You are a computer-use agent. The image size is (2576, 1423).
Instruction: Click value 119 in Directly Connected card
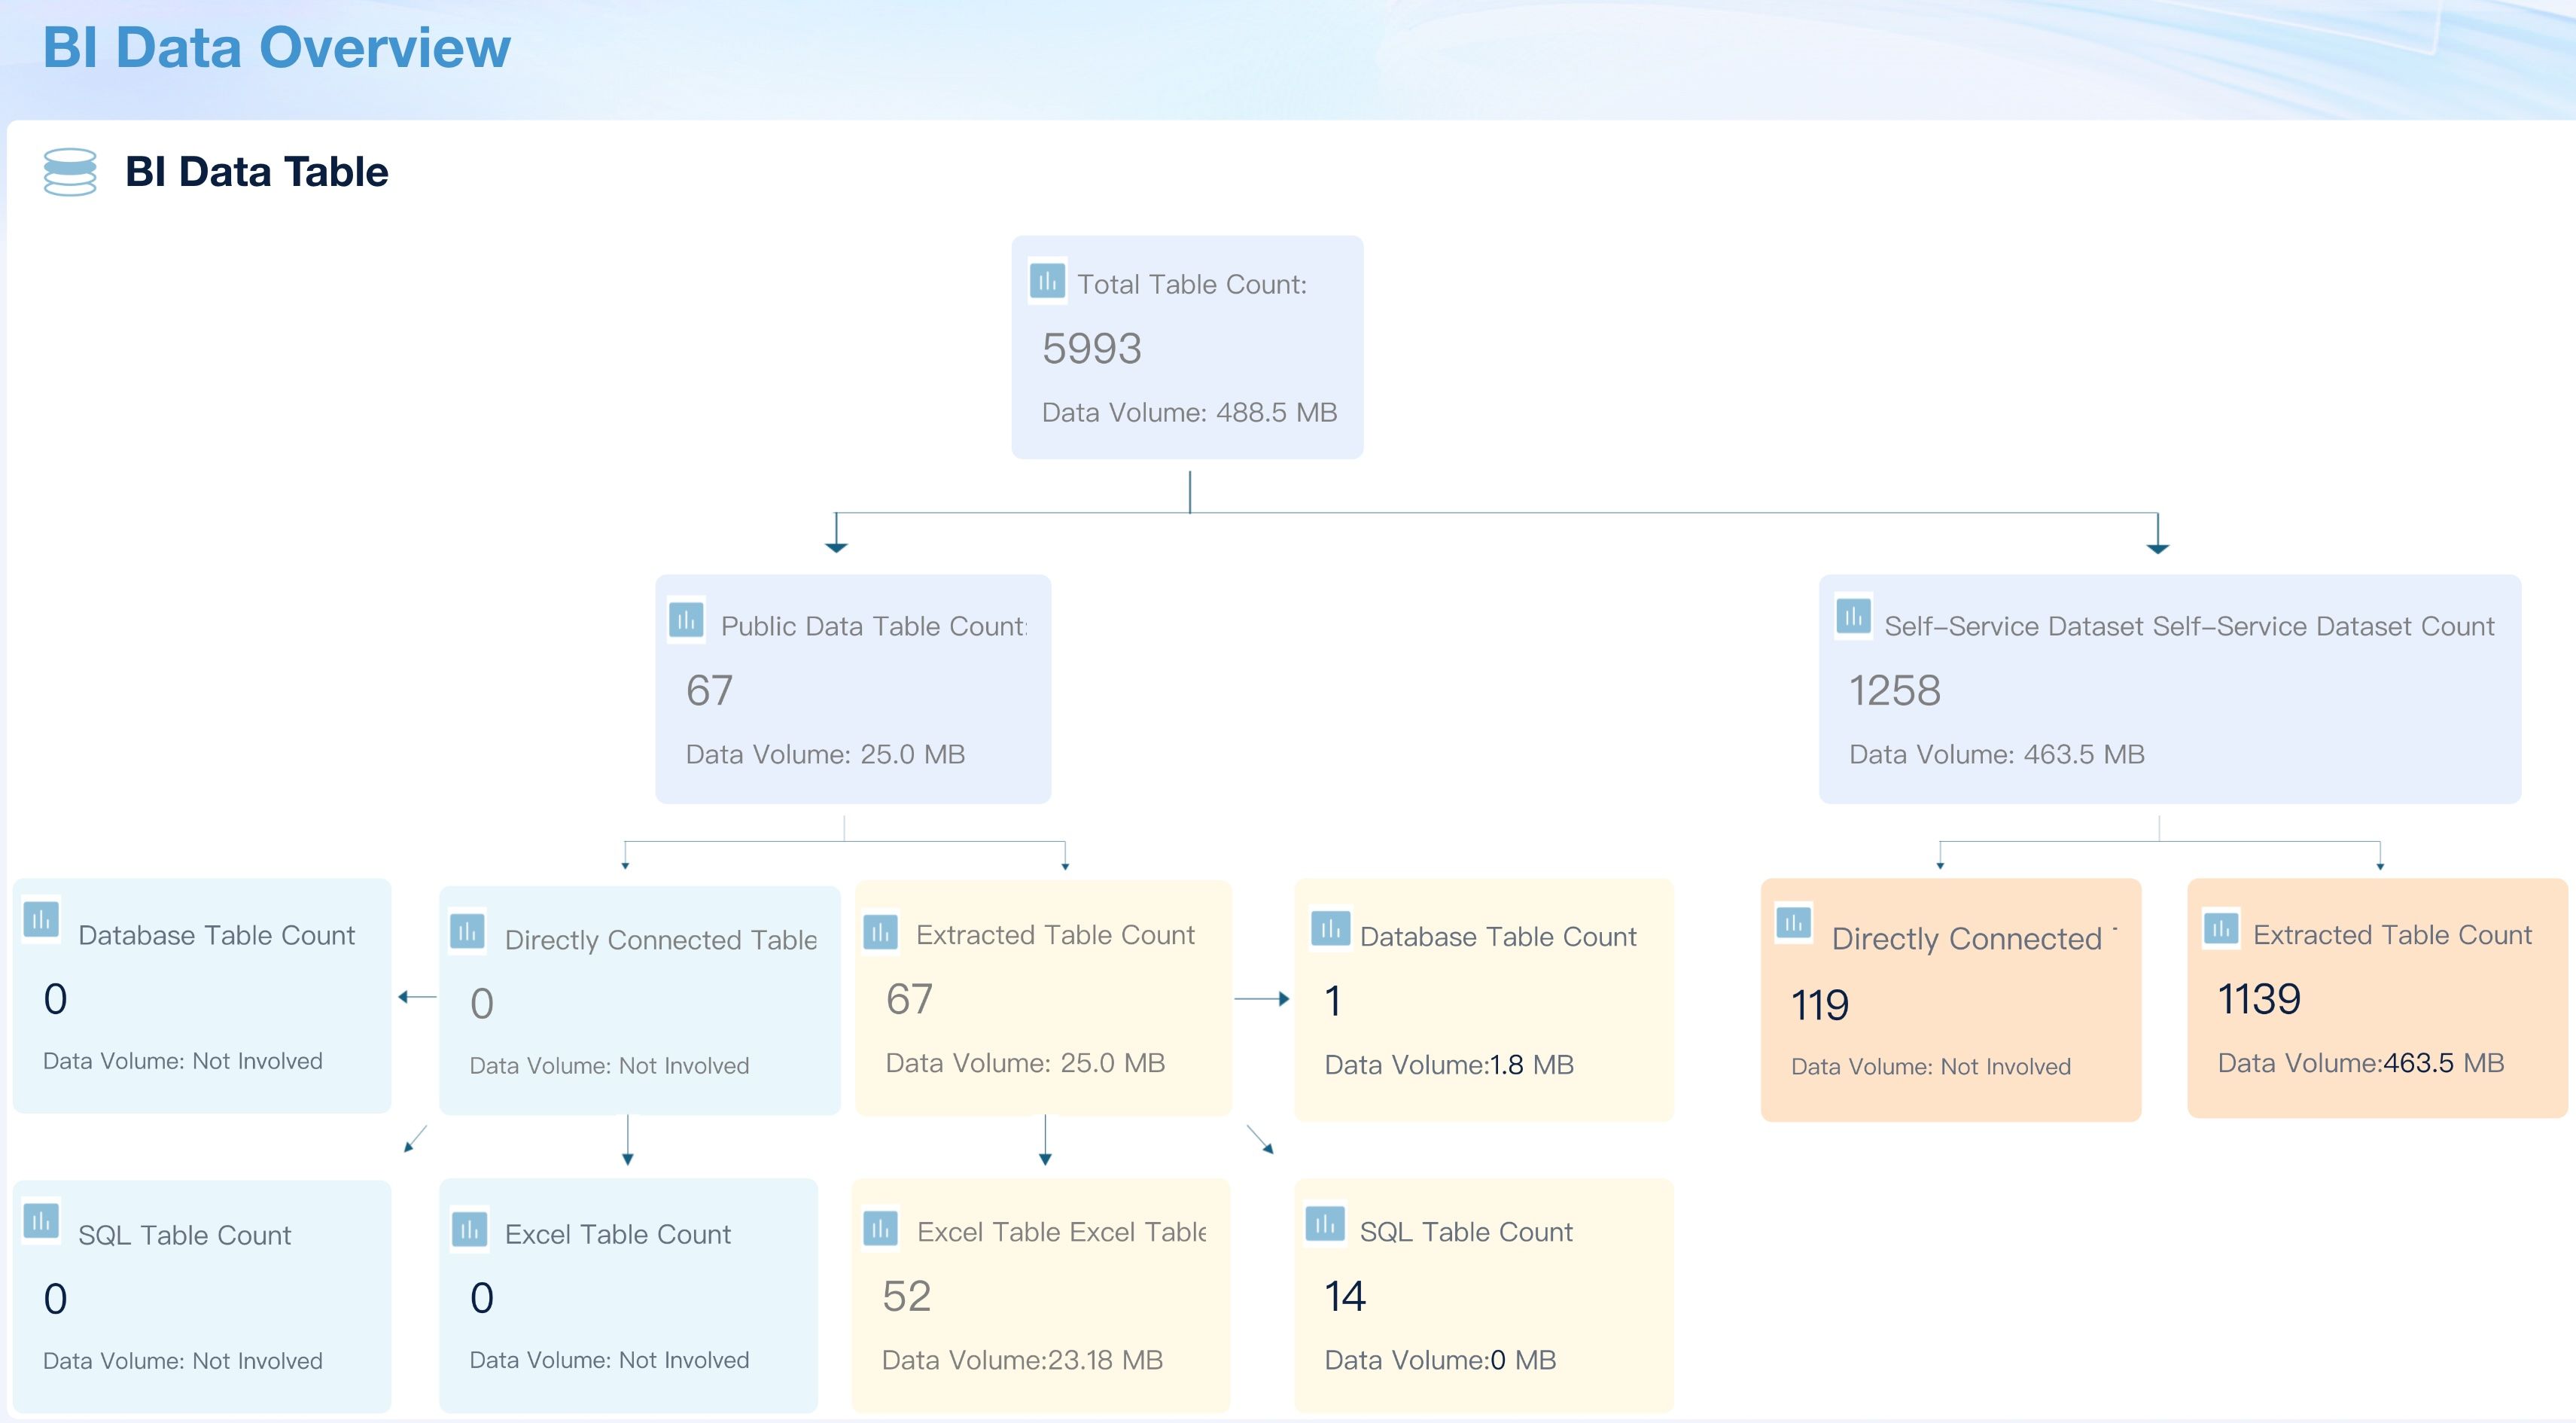tap(1819, 1005)
